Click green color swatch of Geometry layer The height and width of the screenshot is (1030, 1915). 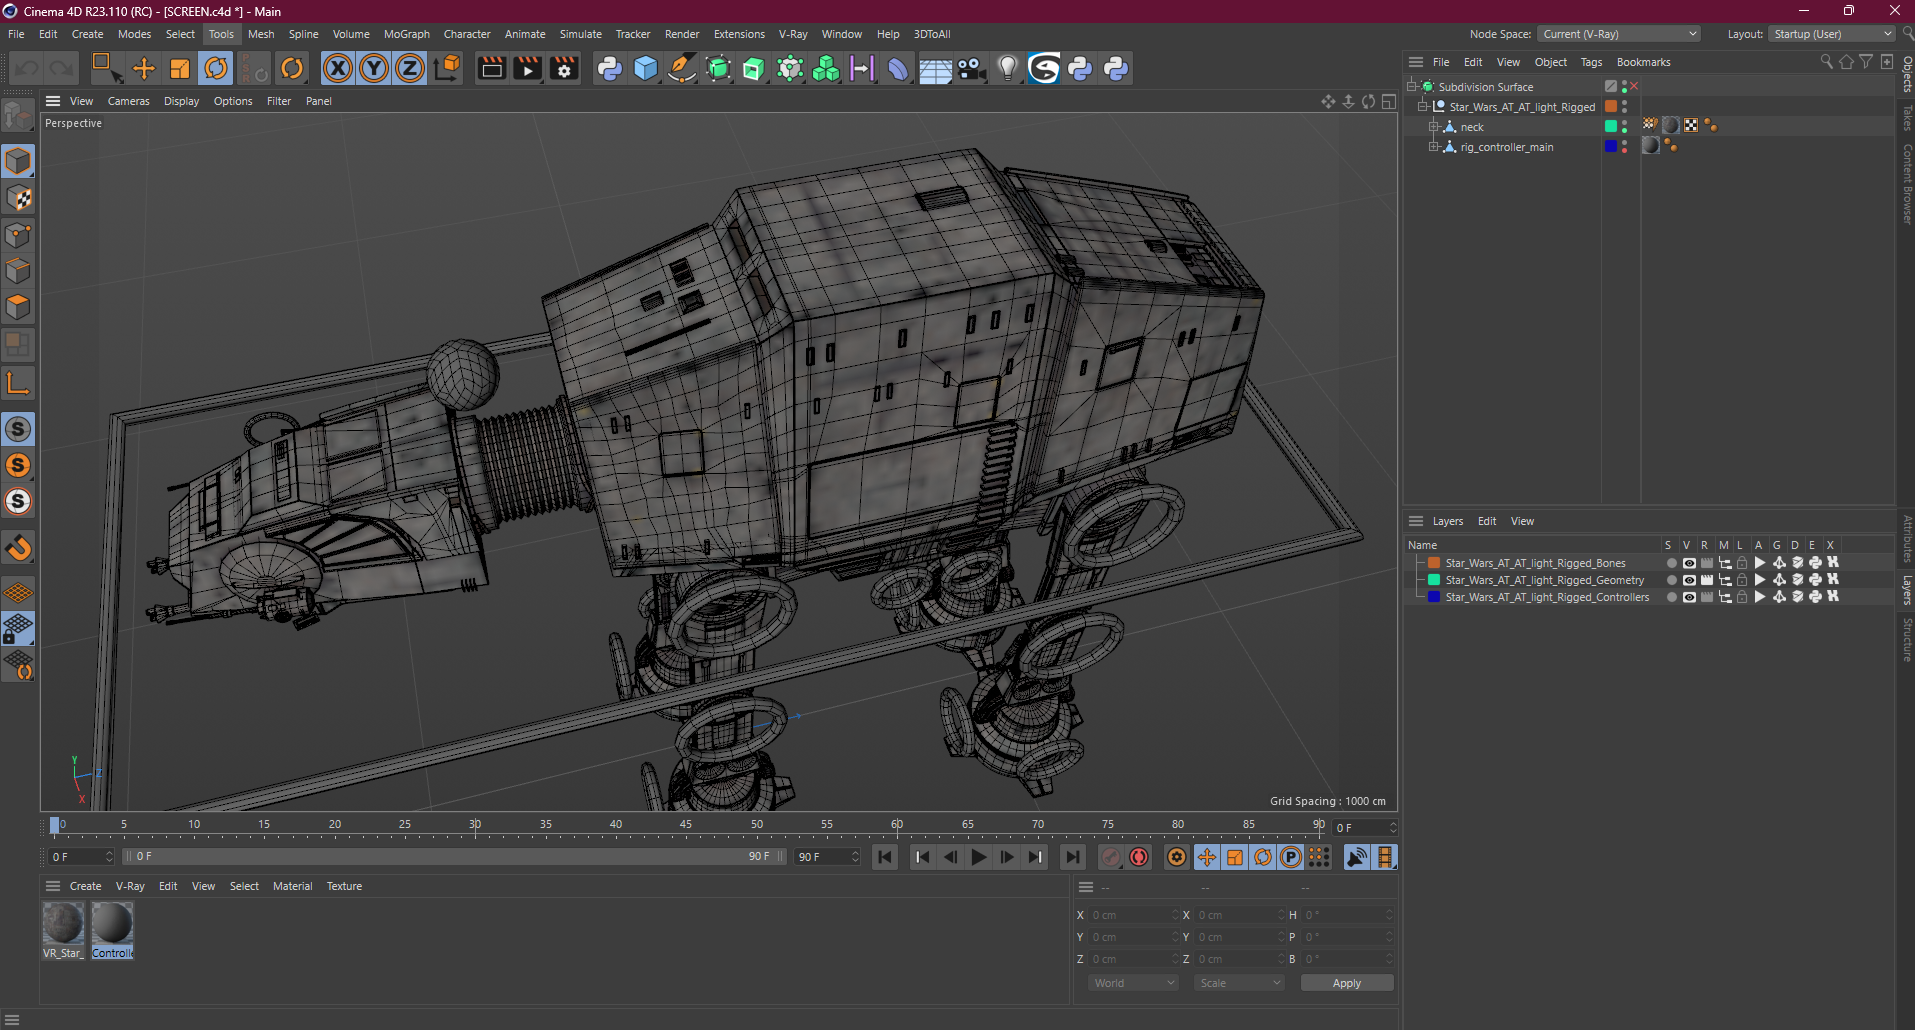(1433, 580)
